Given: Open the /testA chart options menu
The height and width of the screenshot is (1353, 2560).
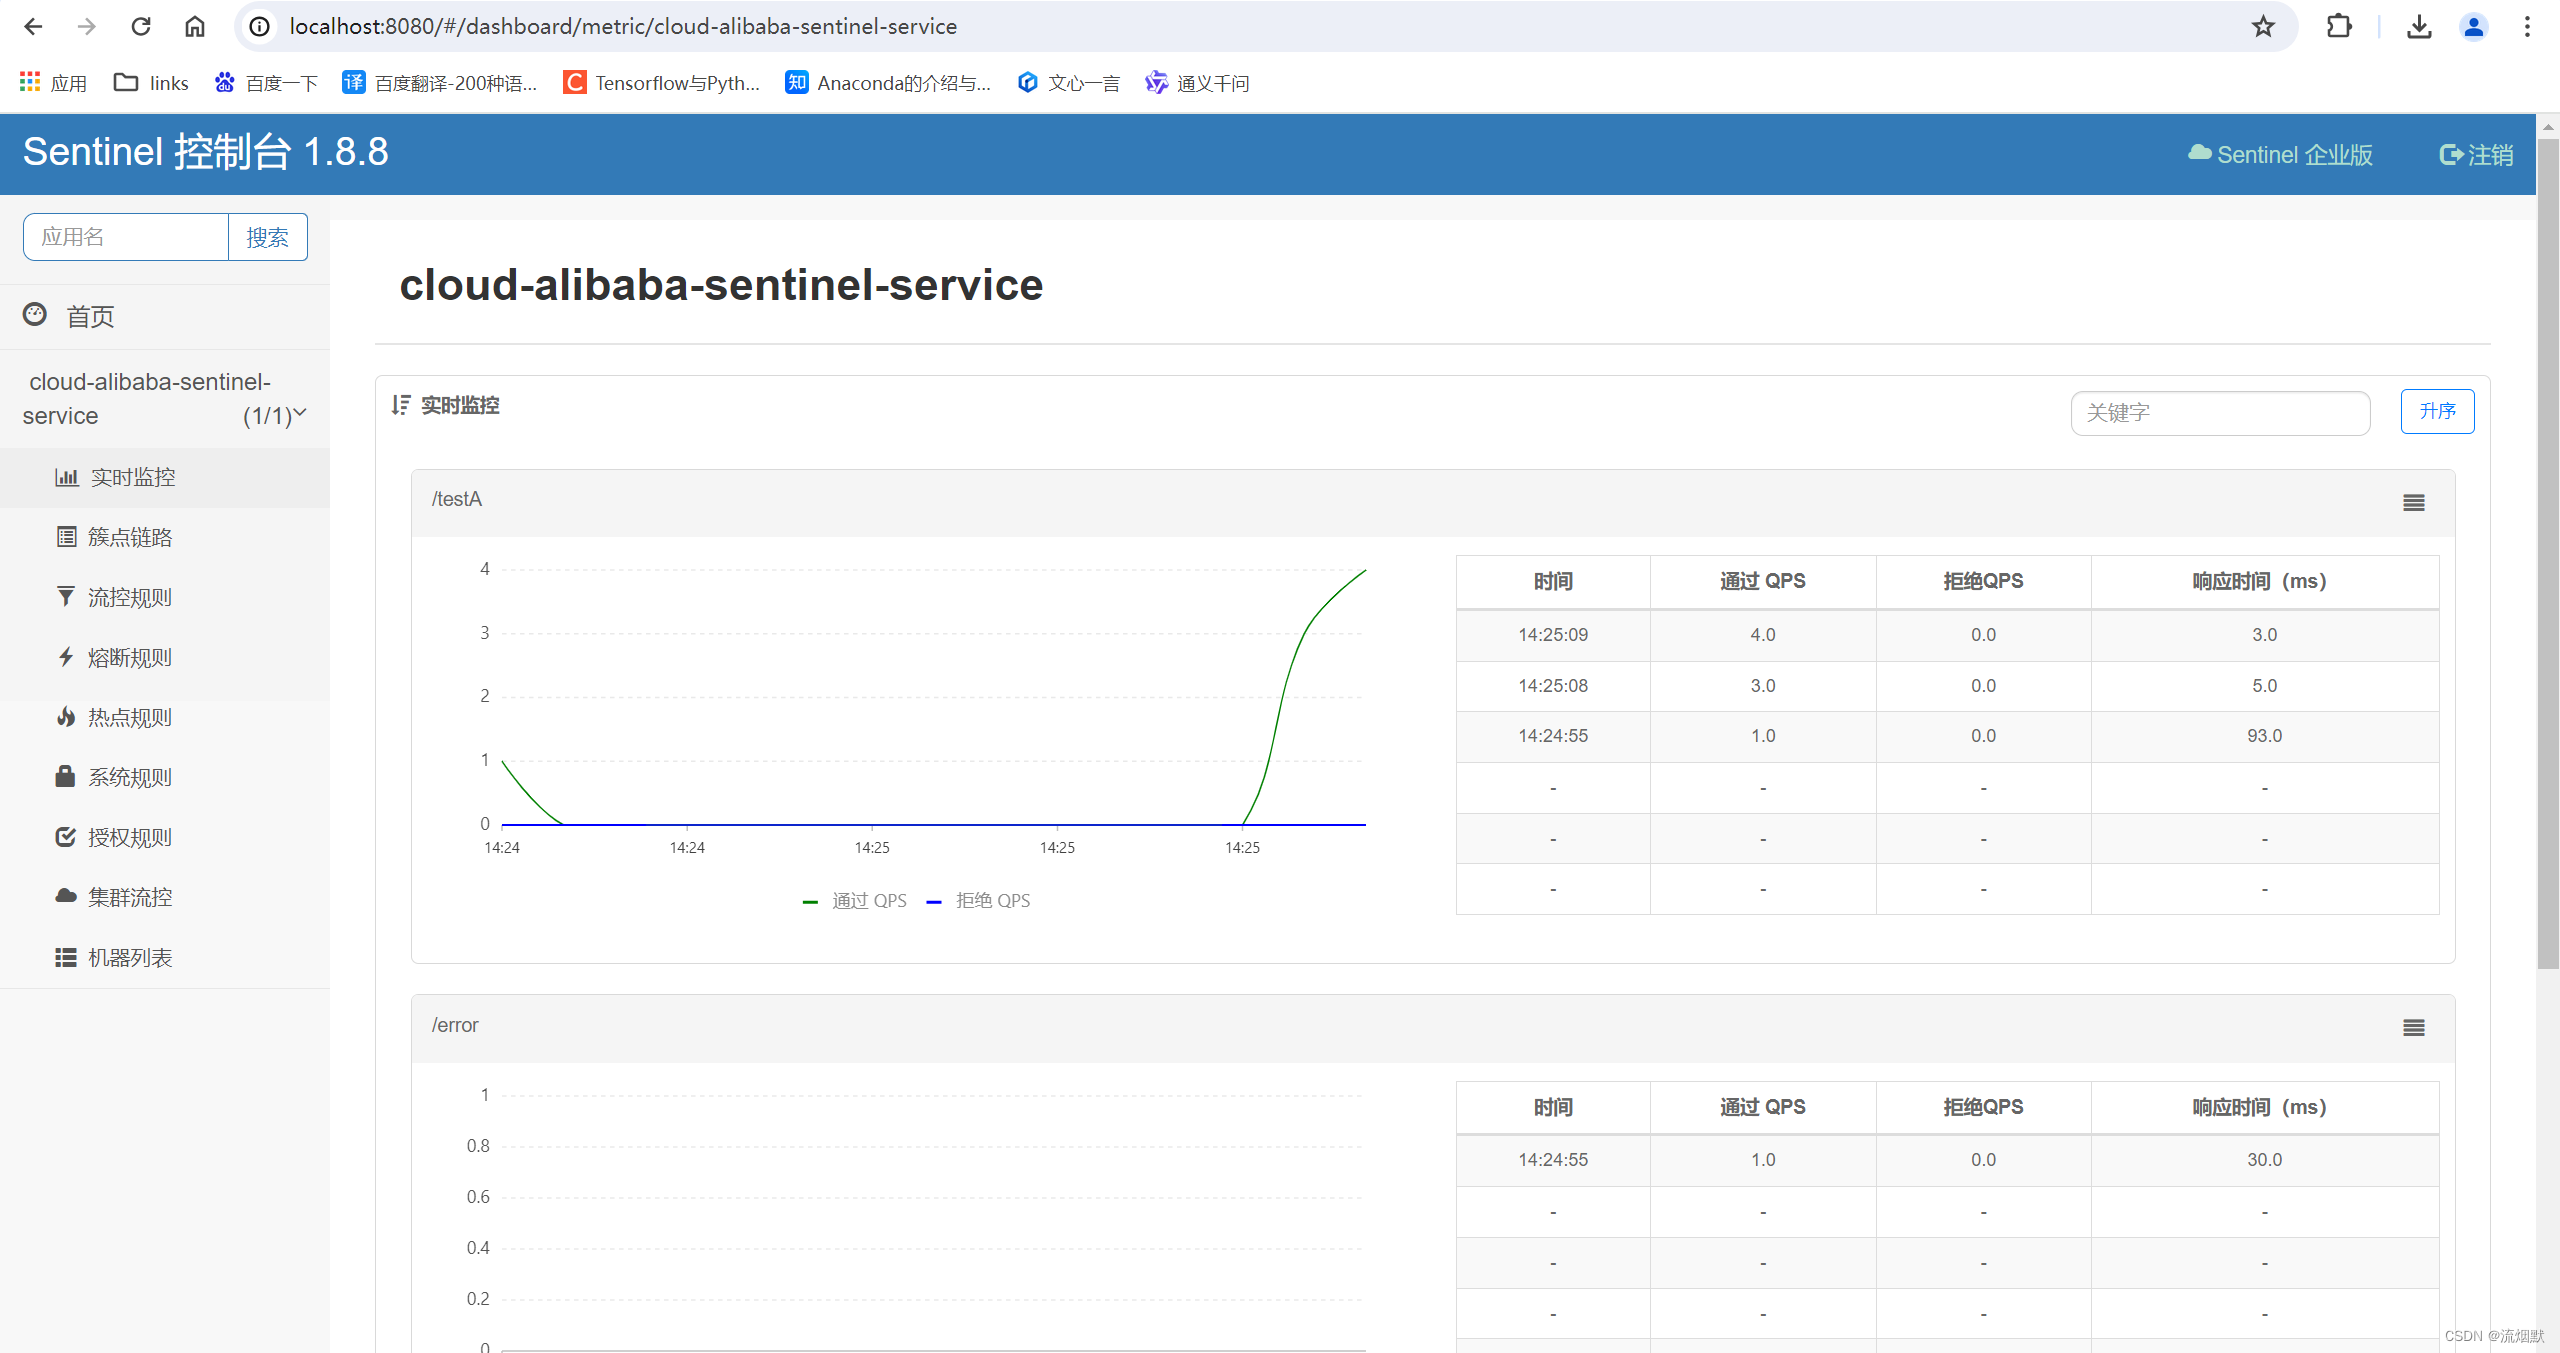Looking at the screenshot, I should (2415, 503).
